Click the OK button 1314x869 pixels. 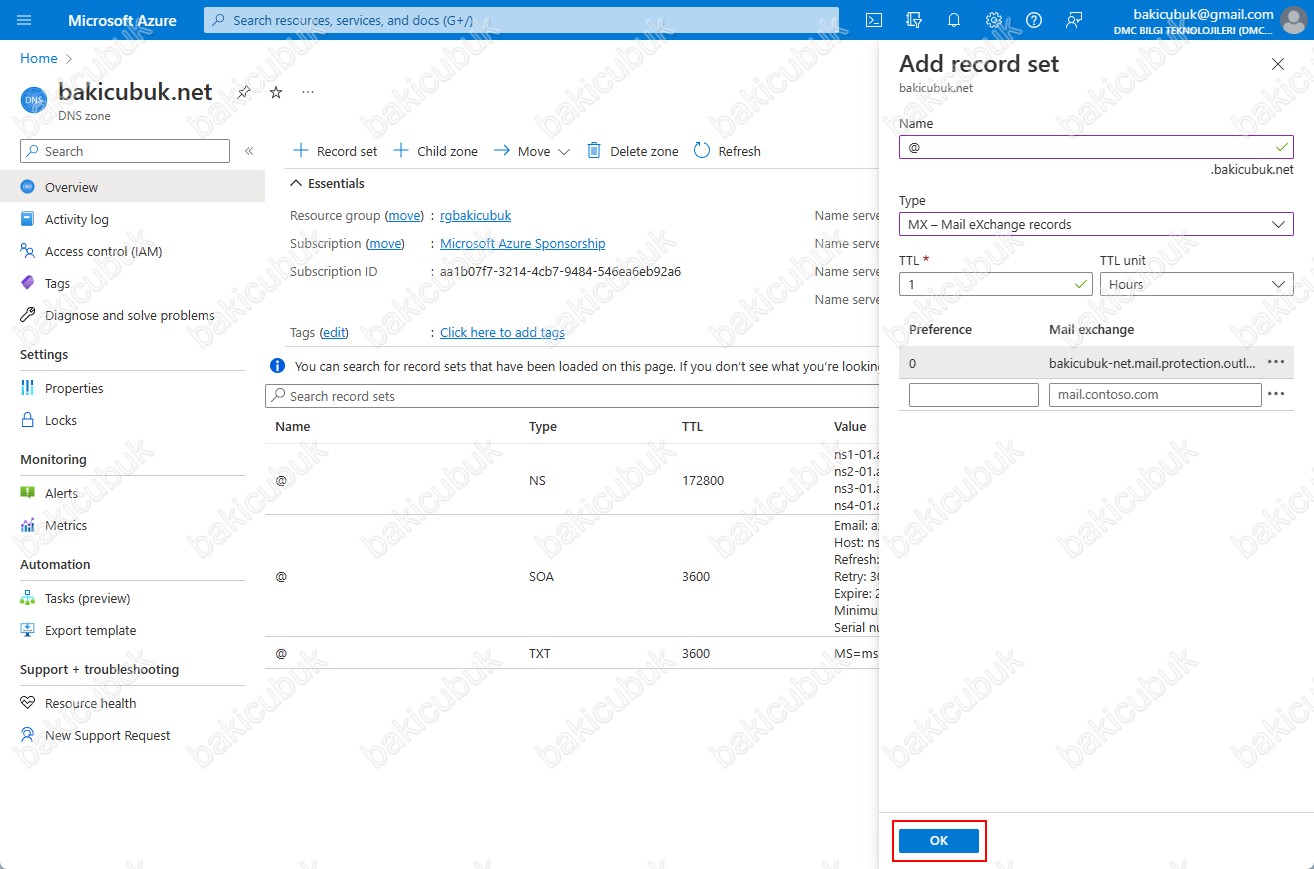(x=938, y=841)
